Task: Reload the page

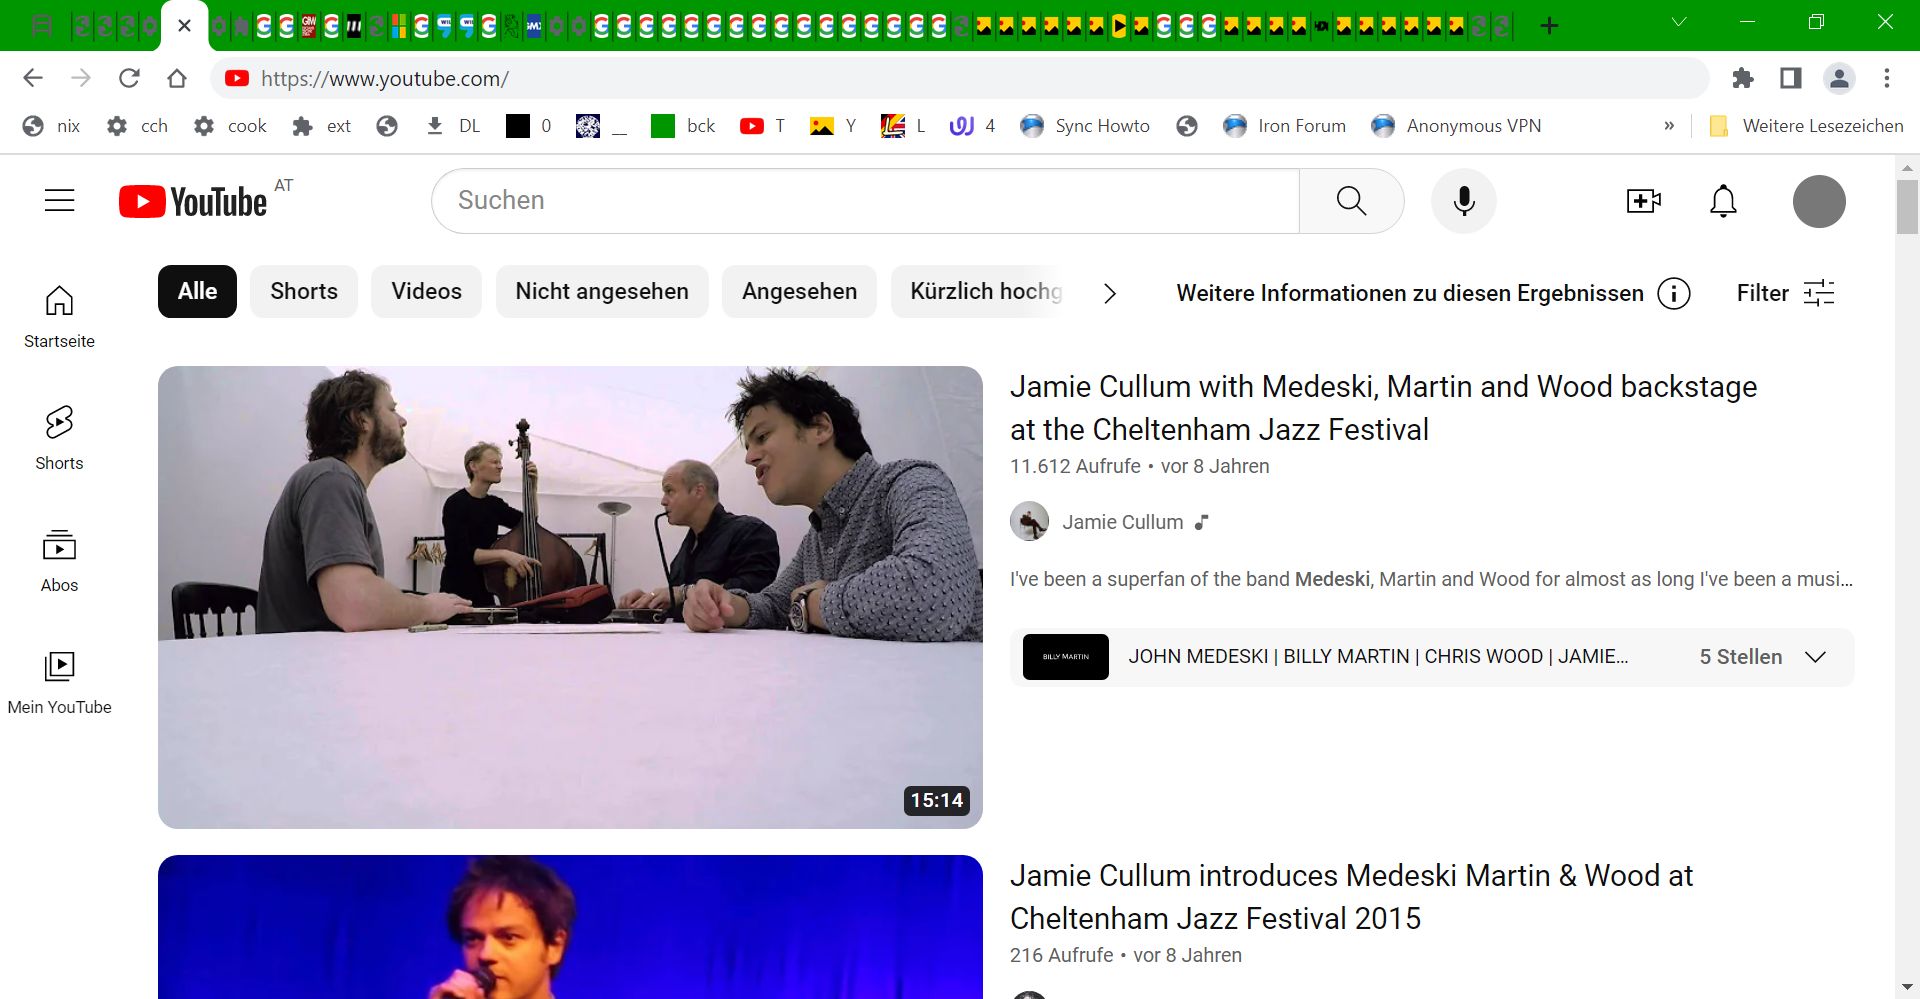Action: 129,78
